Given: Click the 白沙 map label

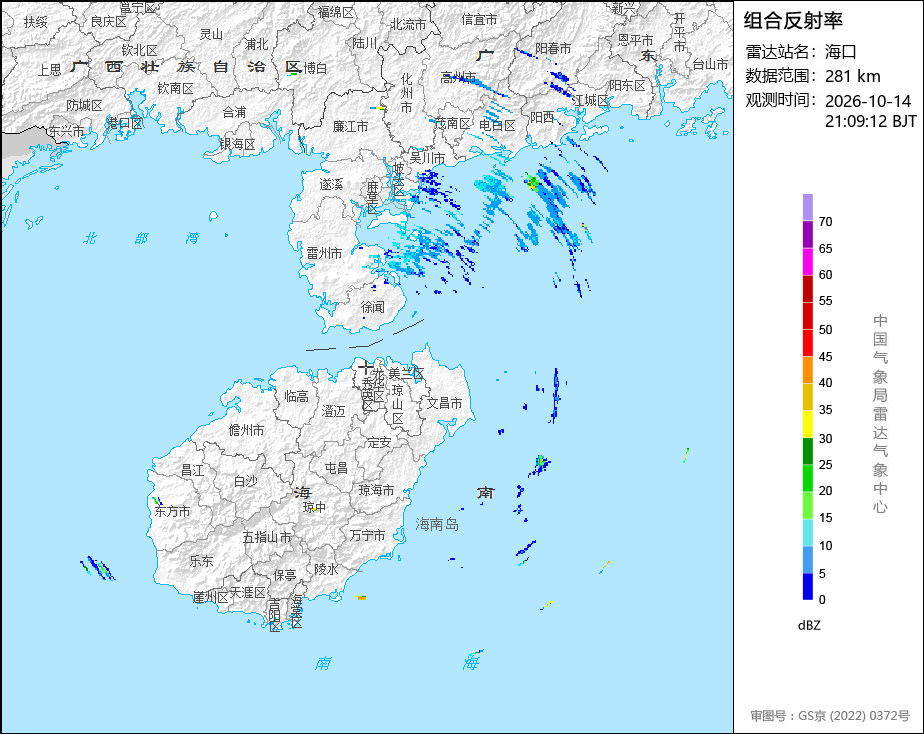Looking at the screenshot, I should (246, 481).
